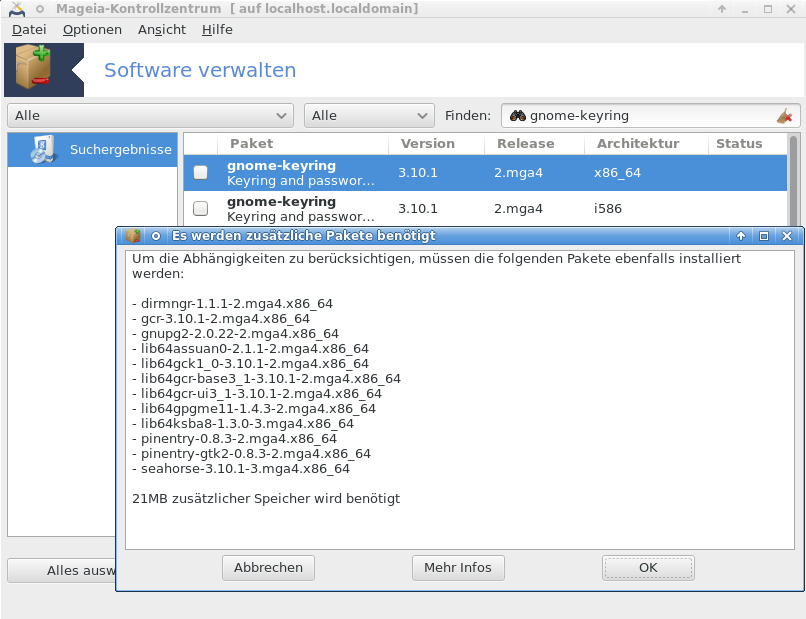Click the x86_64 architecture cell
This screenshot has height=619, width=806.
click(x=617, y=173)
